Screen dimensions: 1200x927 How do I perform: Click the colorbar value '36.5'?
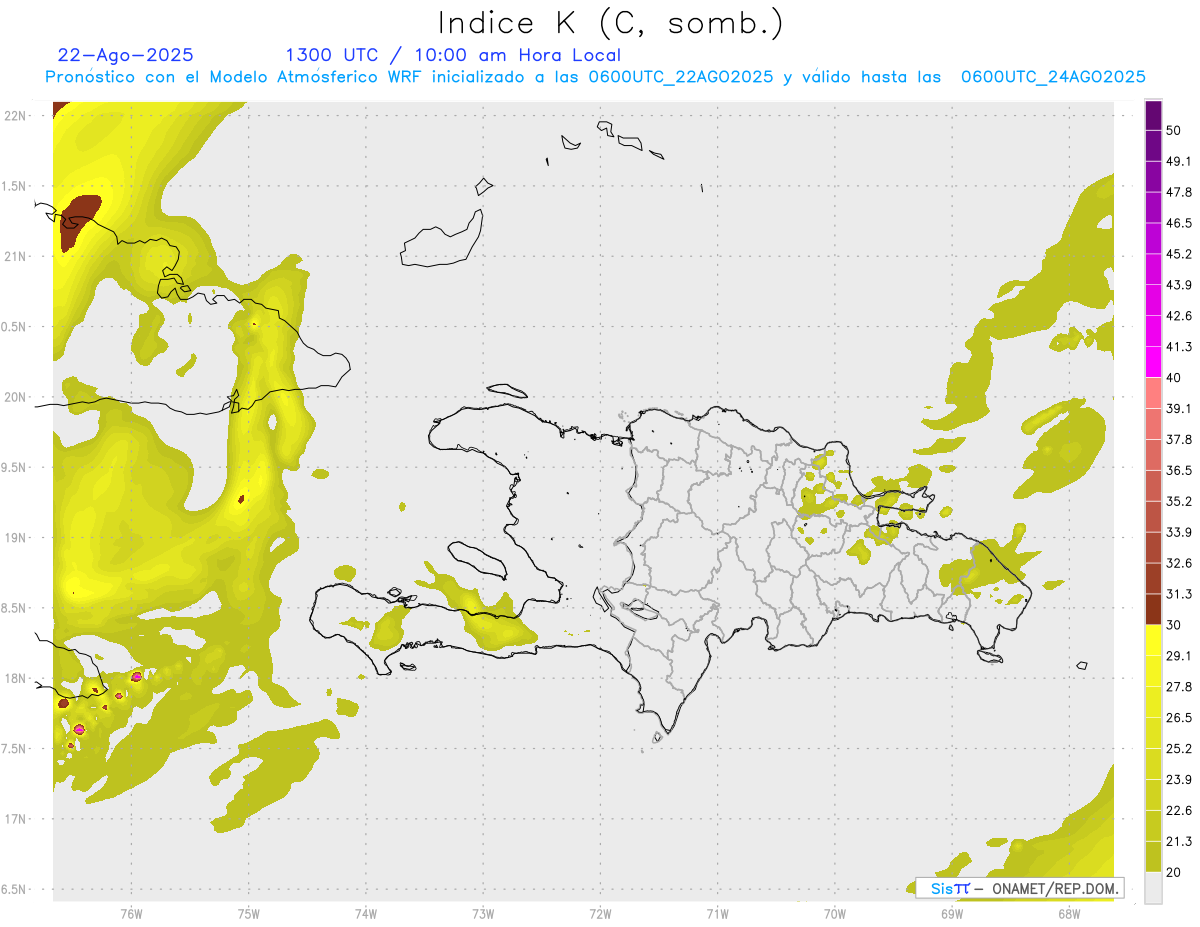tap(1179, 470)
